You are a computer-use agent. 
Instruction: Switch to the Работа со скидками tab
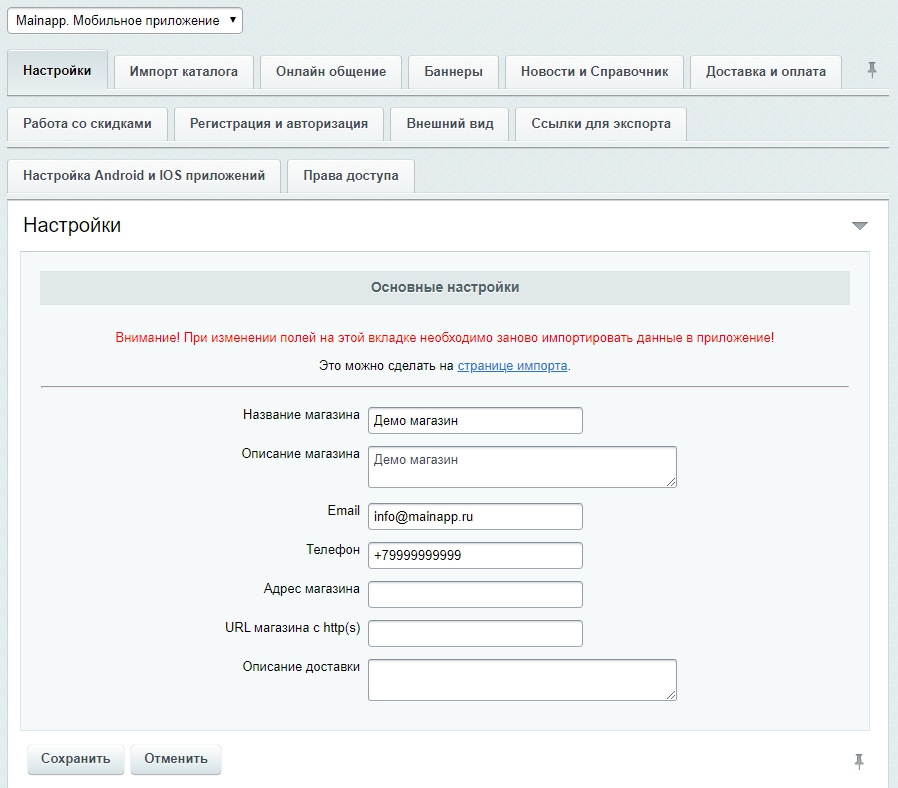pos(88,124)
